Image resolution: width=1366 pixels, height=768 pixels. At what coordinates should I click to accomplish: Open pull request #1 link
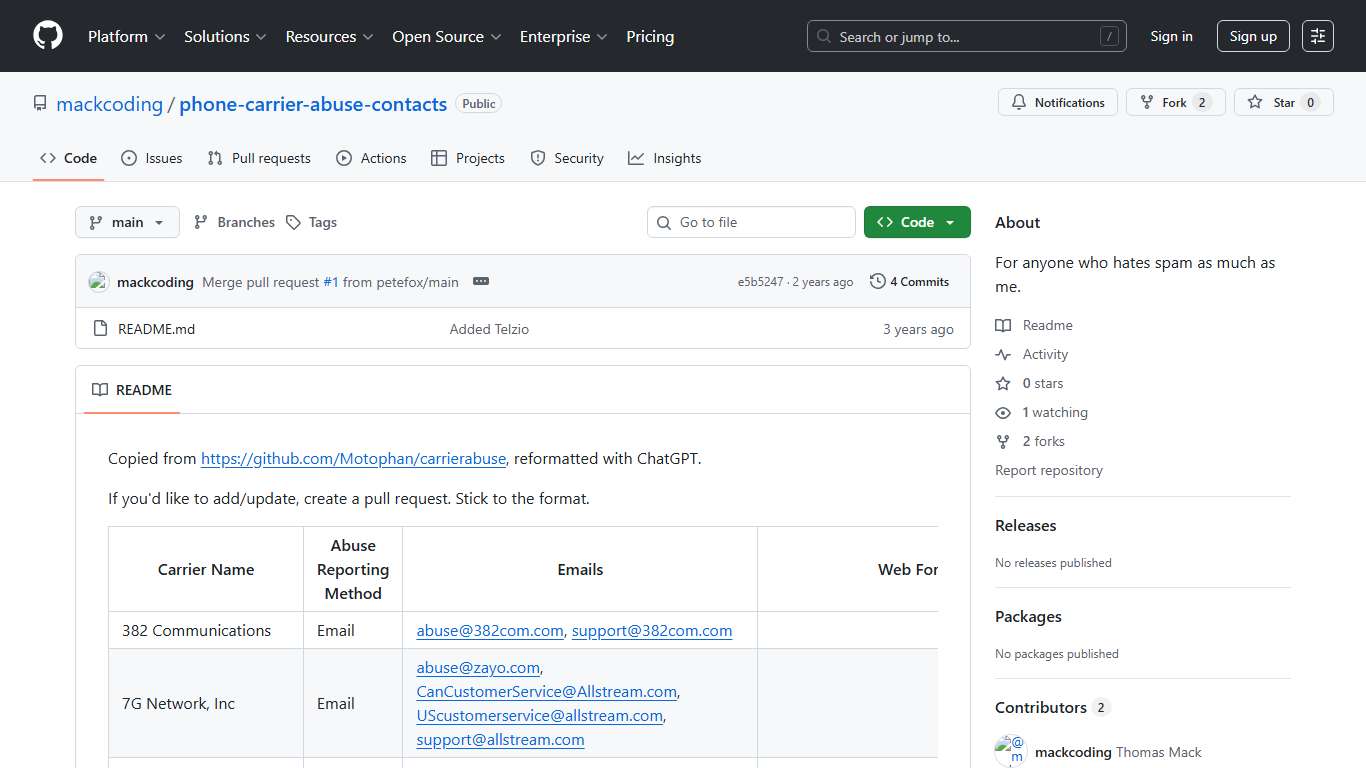pos(330,282)
